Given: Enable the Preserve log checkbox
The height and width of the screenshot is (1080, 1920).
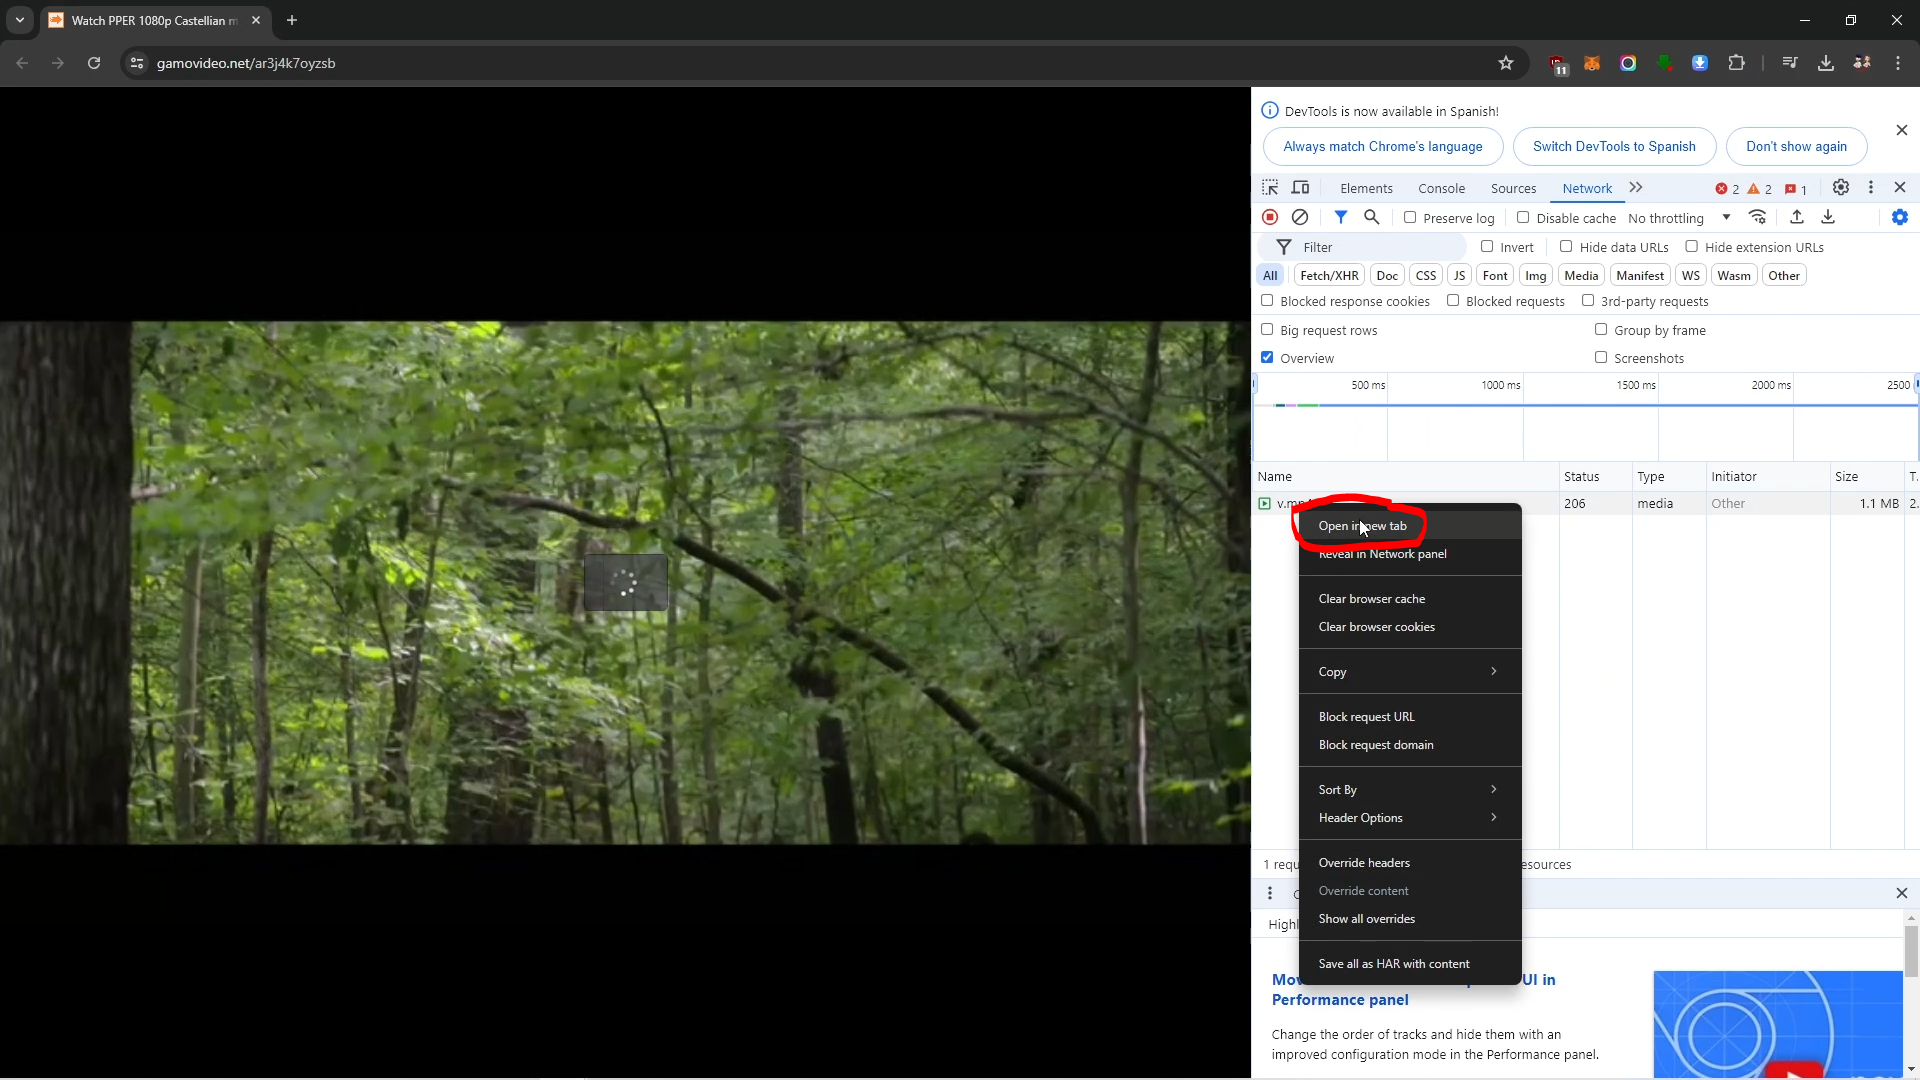Looking at the screenshot, I should [x=1410, y=217].
